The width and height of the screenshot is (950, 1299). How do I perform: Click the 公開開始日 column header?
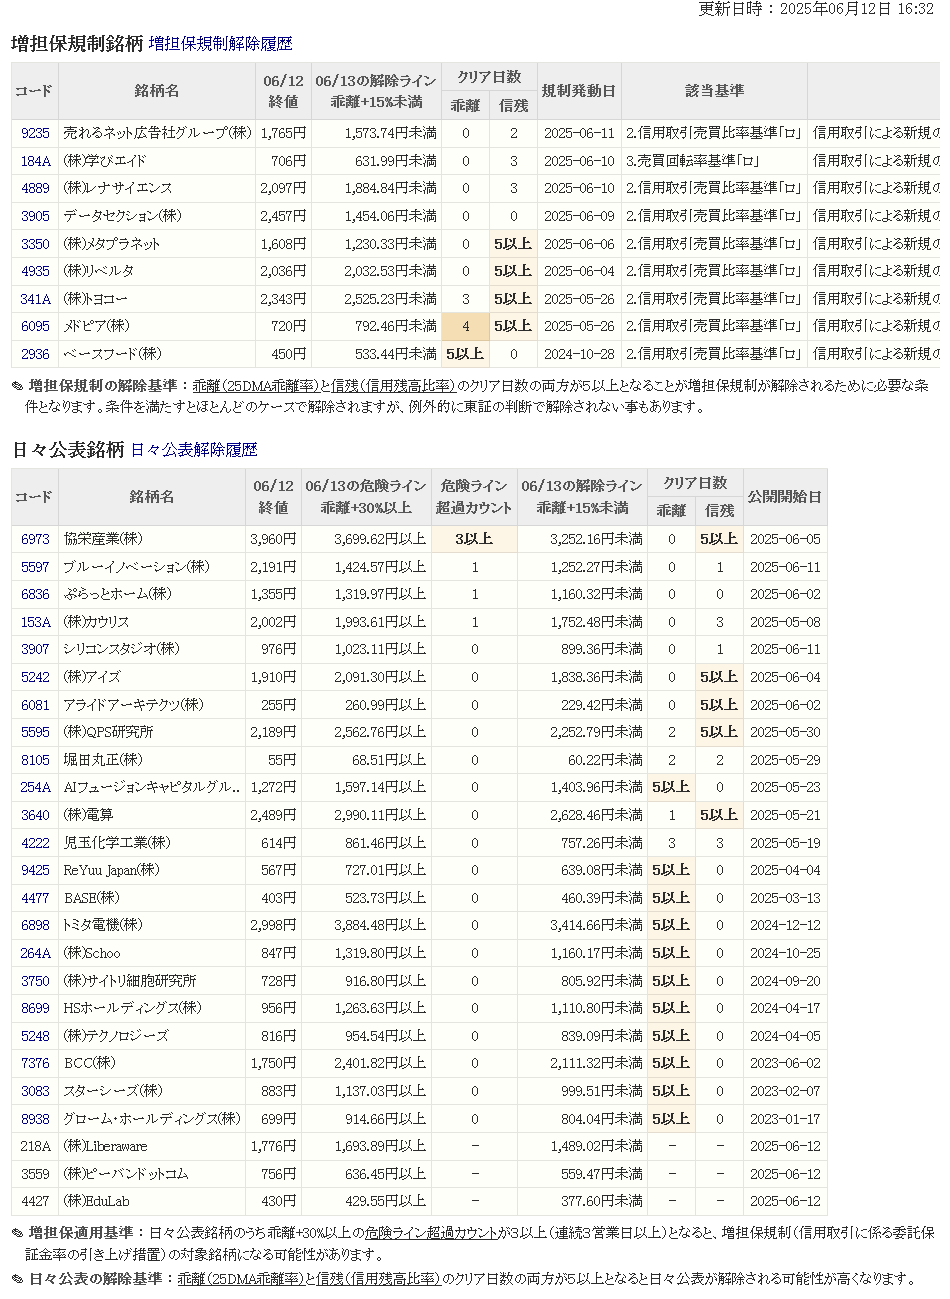(x=785, y=497)
